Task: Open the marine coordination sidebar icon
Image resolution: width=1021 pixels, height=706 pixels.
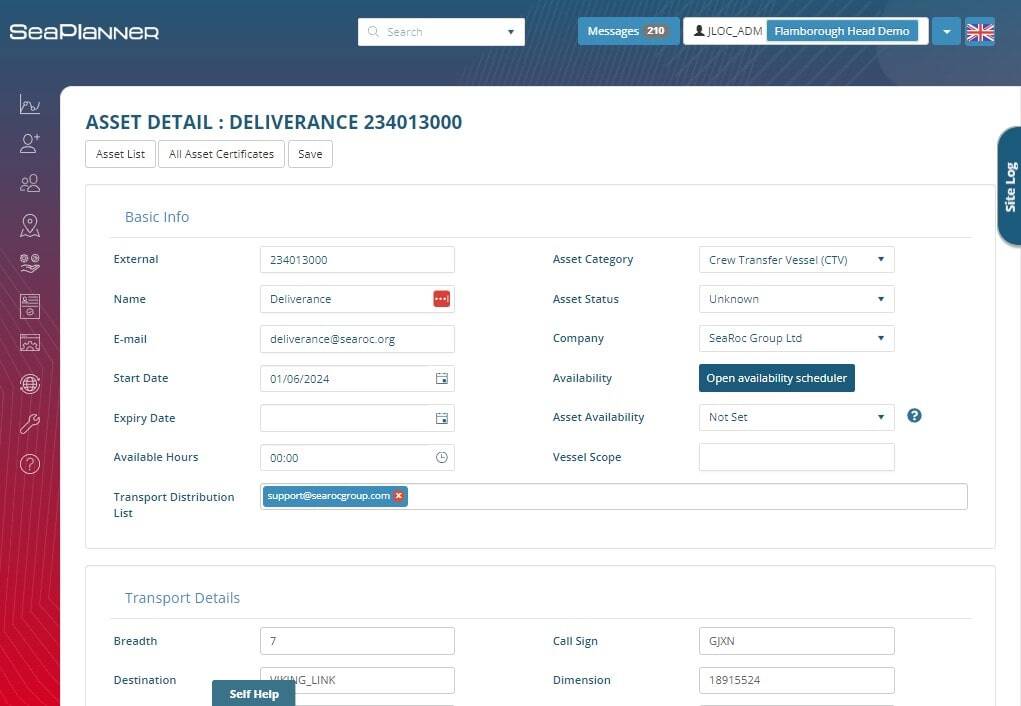Action: pos(30,263)
